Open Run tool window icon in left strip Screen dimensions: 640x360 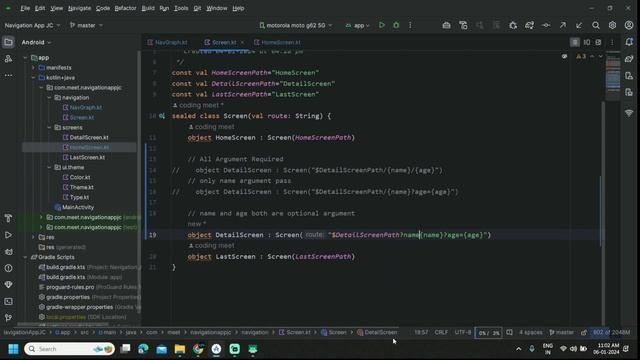tap(8, 235)
